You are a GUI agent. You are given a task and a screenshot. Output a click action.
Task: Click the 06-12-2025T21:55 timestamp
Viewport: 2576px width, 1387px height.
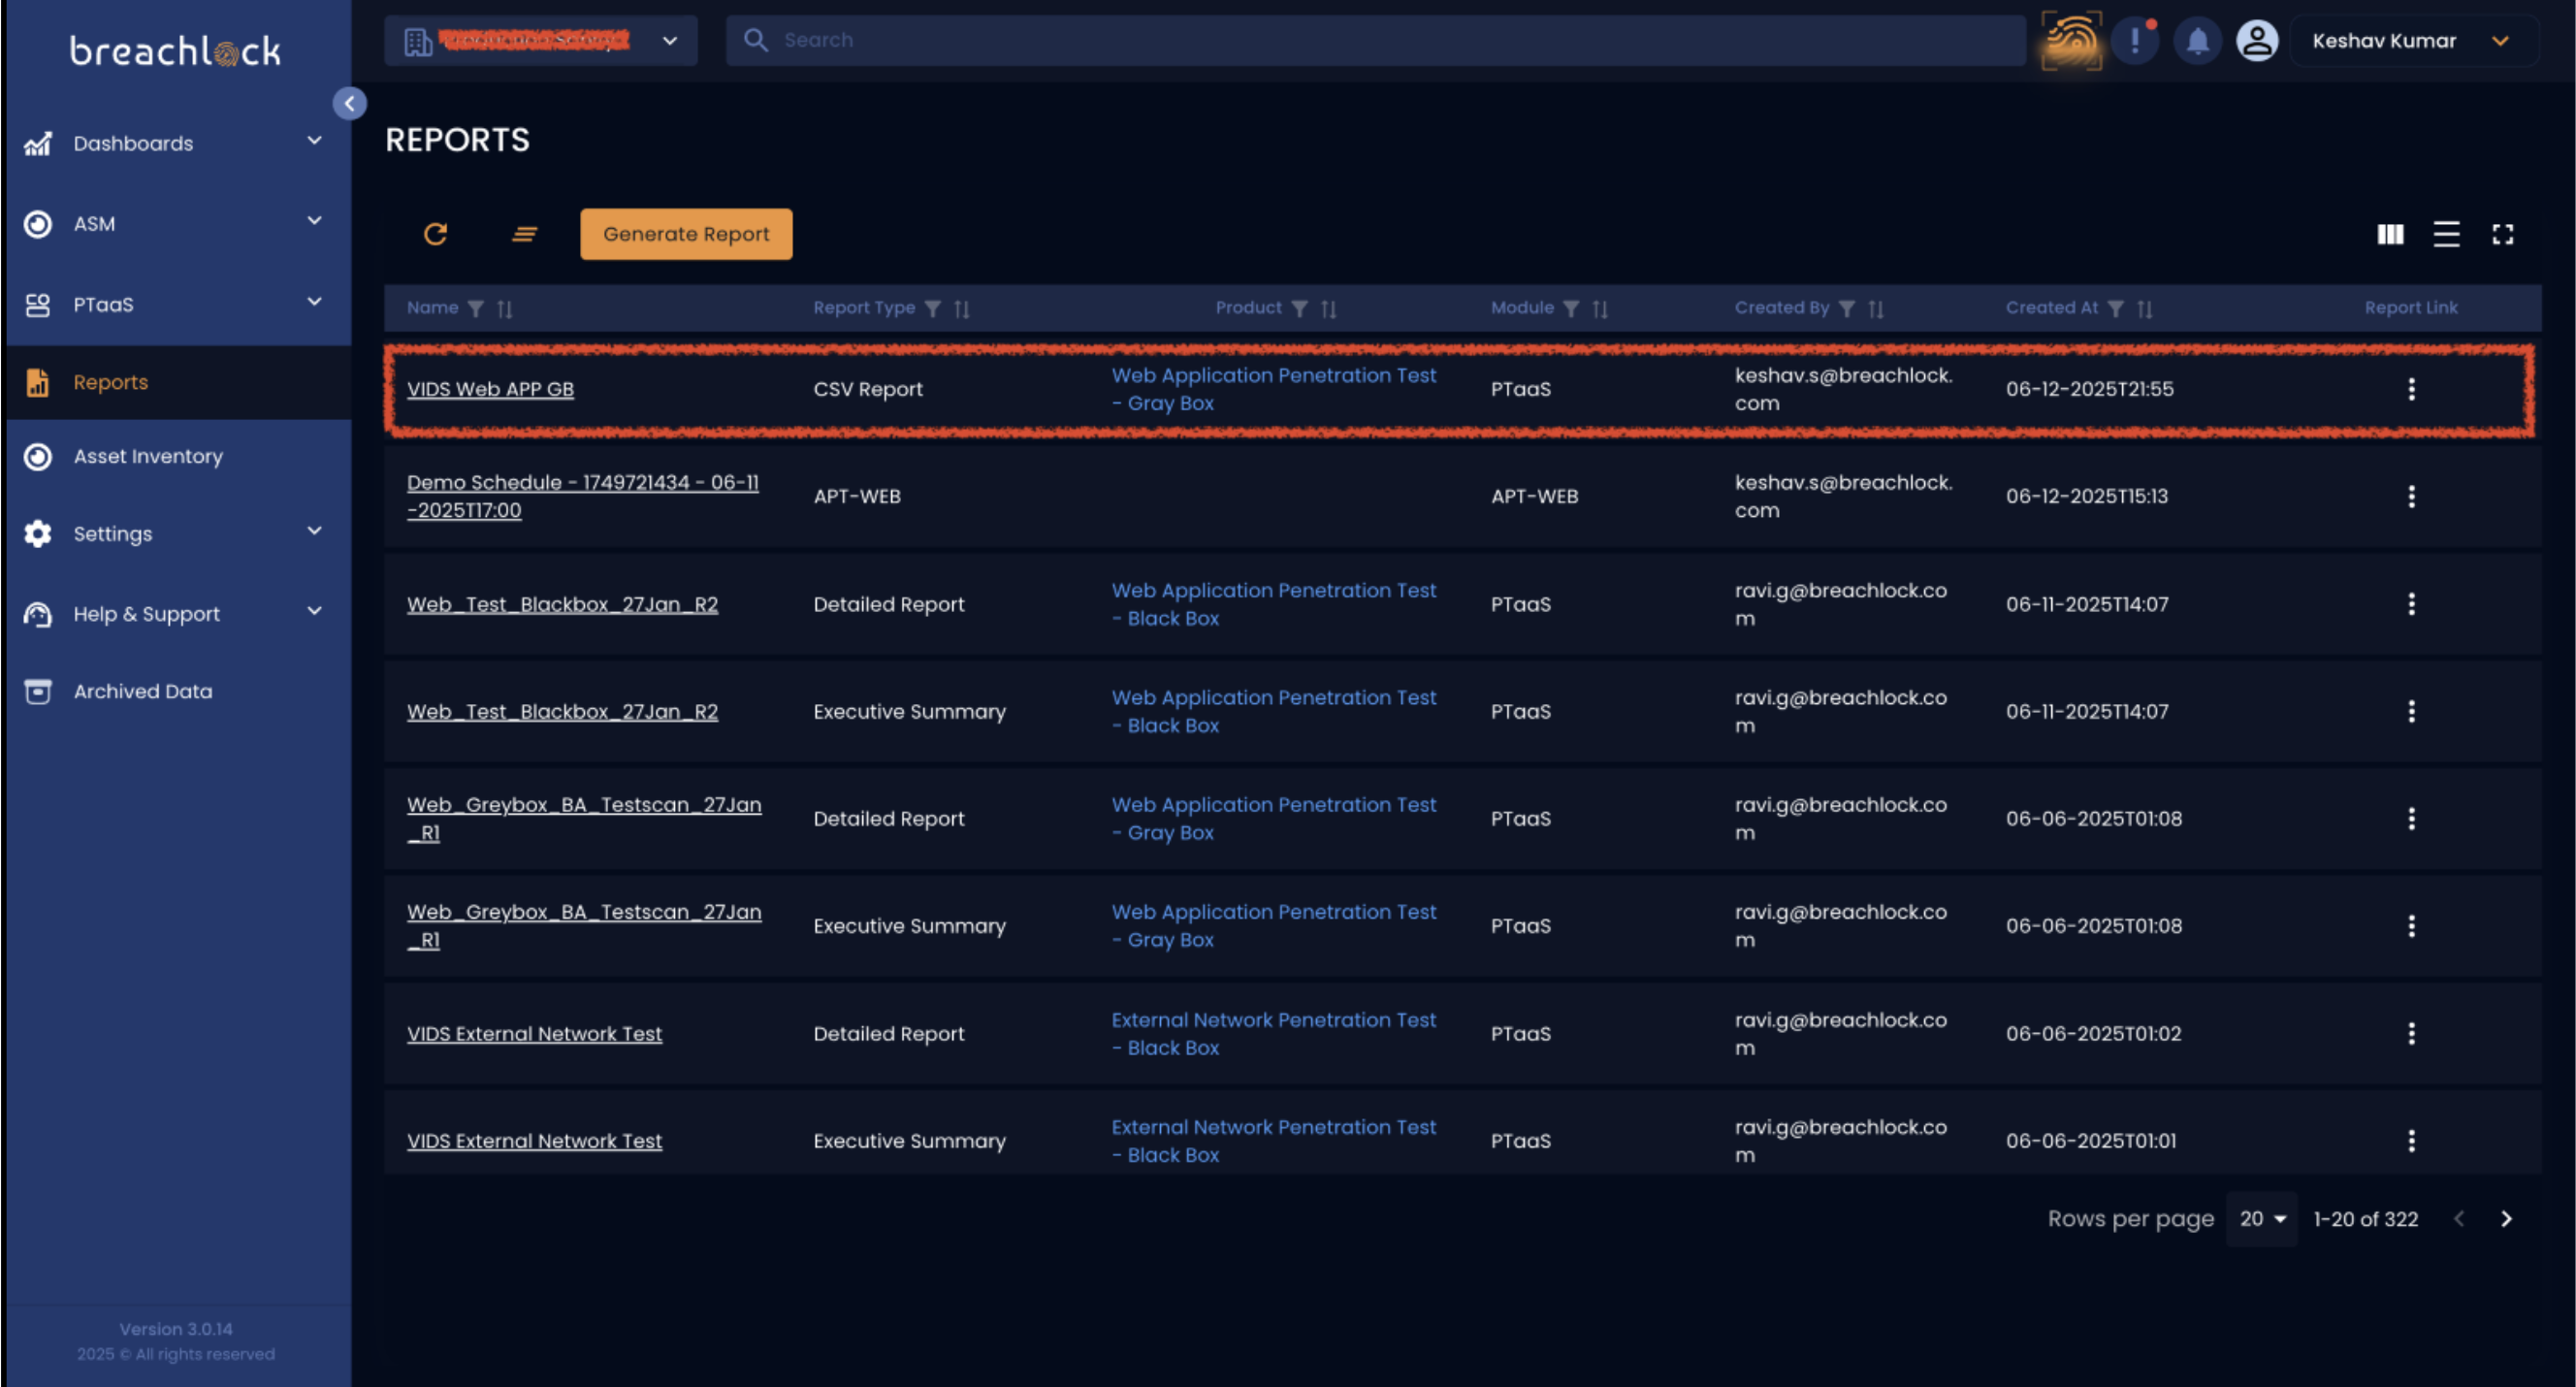[2089, 389]
